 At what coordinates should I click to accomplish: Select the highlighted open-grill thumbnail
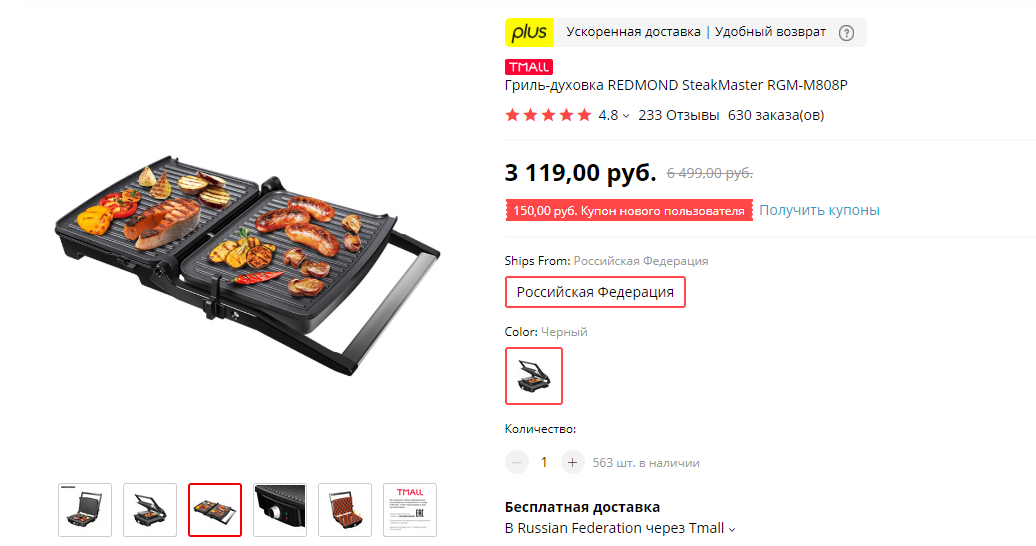coord(215,510)
